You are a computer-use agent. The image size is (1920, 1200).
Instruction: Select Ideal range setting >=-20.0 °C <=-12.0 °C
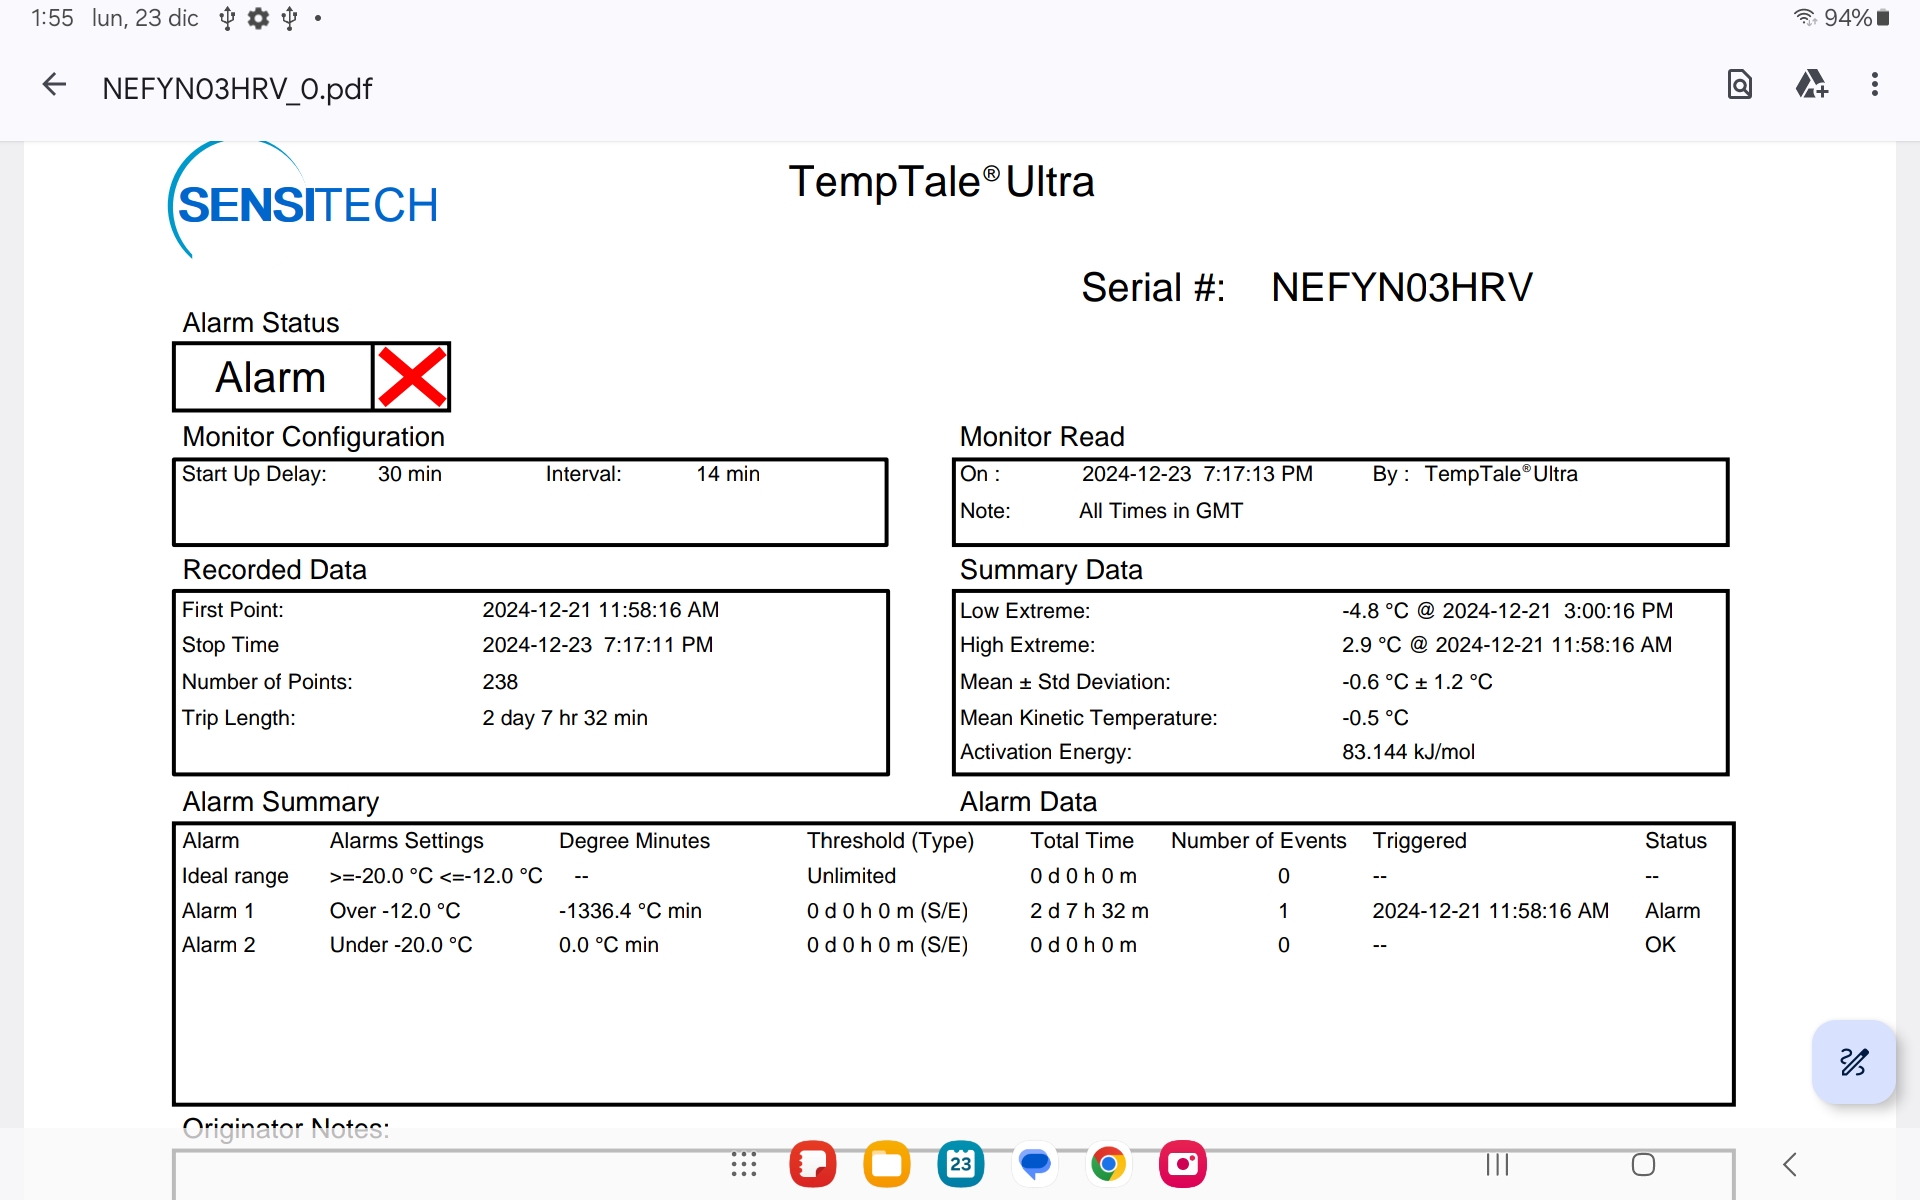click(436, 876)
